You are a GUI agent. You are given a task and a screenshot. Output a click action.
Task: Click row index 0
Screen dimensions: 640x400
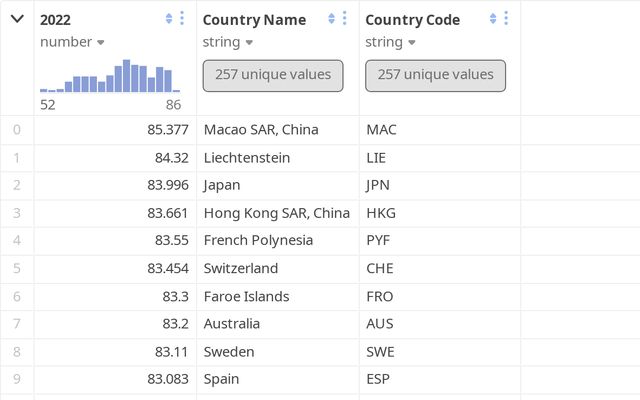(x=17, y=130)
